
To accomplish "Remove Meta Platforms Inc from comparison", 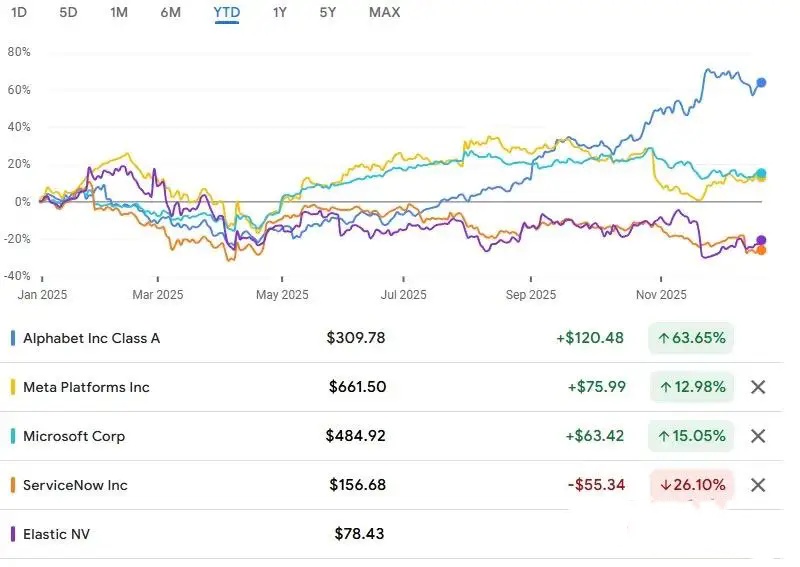I will pos(758,387).
